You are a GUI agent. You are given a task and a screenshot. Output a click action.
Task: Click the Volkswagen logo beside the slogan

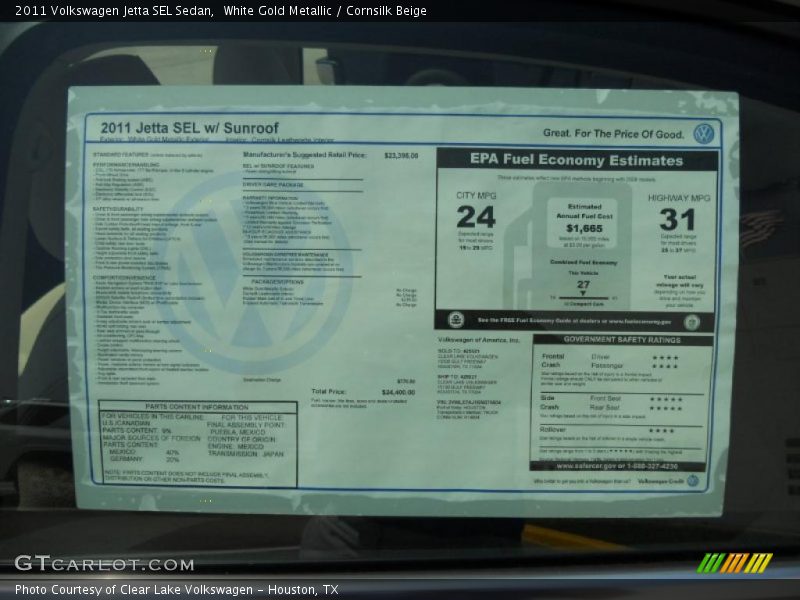pyautogui.click(x=703, y=133)
